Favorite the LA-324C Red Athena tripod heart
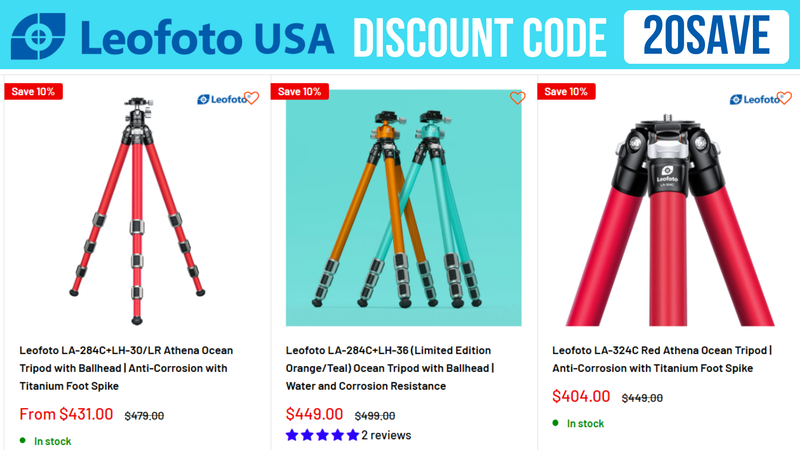Image resolution: width=800 pixels, height=450 pixels. (x=784, y=98)
